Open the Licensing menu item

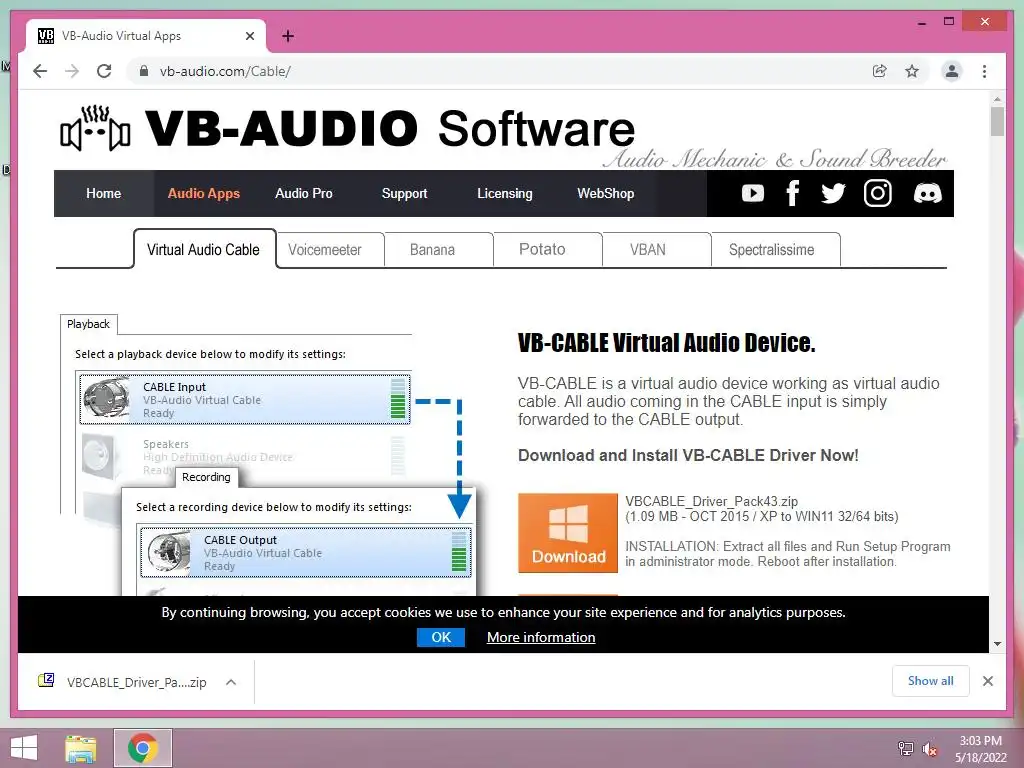click(x=505, y=193)
